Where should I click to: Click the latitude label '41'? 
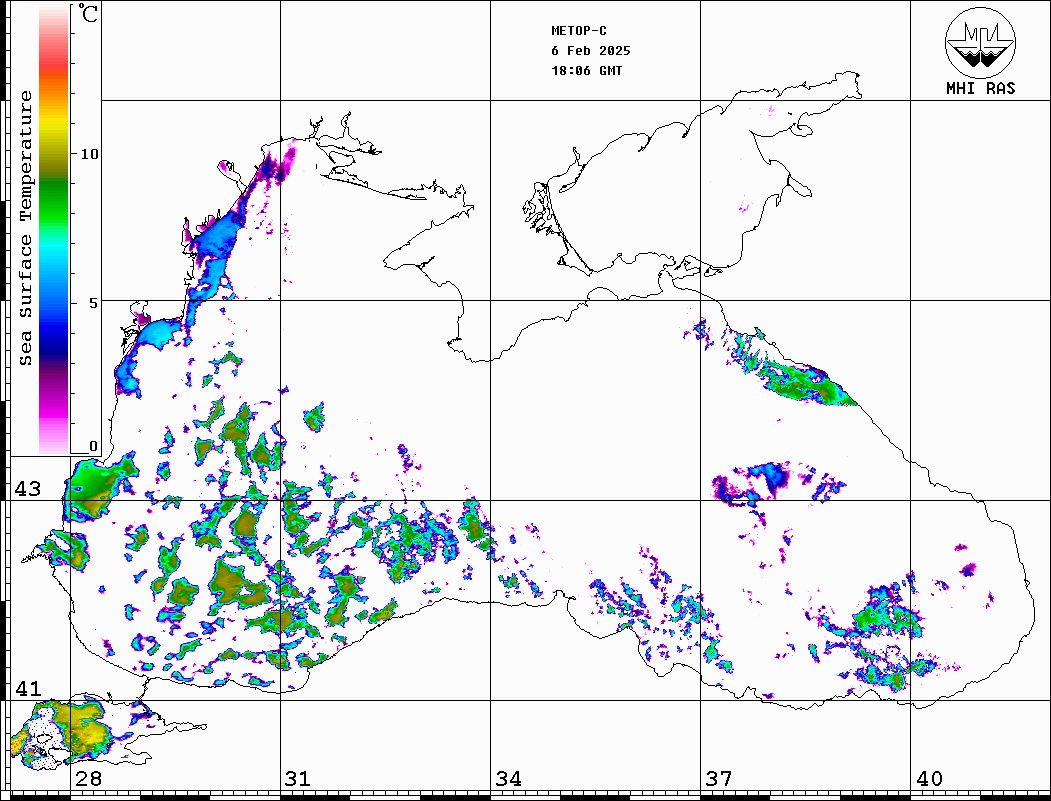pos(28,689)
